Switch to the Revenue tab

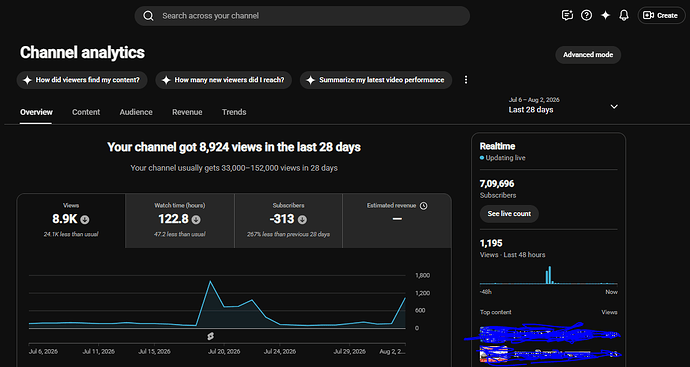pos(187,112)
